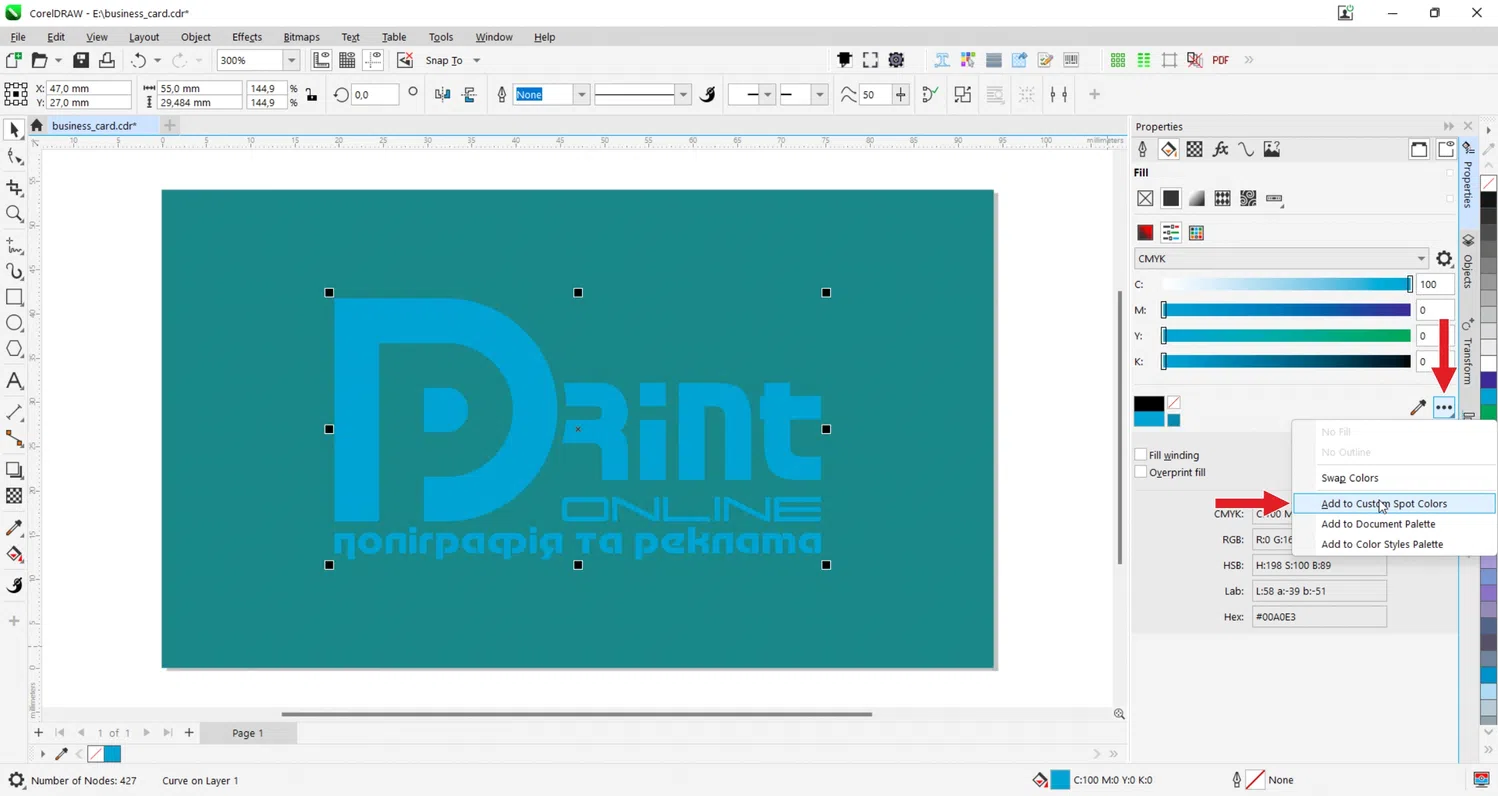The width and height of the screenshot is (1498, 796).
Task: Choose the No fill type
Action: [x=1145, y=199]
